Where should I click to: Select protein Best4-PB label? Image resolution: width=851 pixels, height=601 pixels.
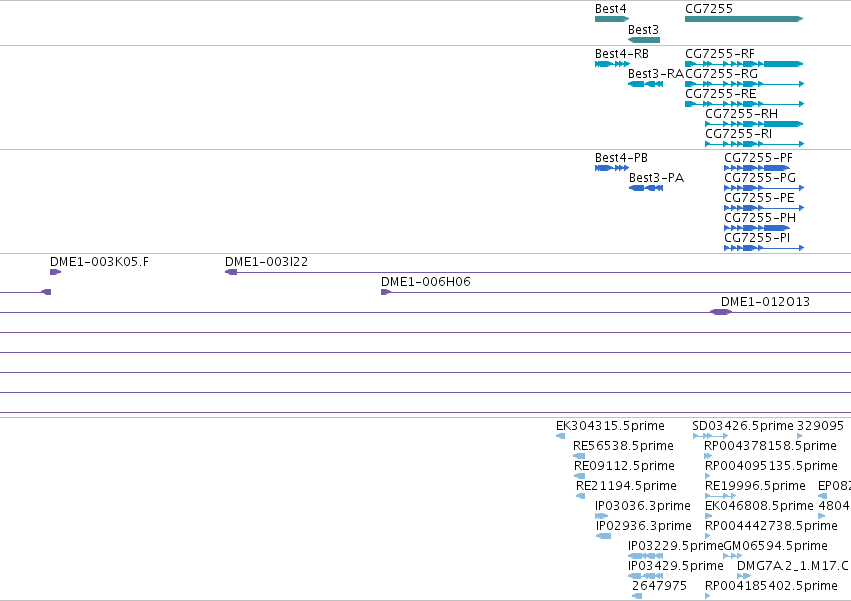coord(621,158)
